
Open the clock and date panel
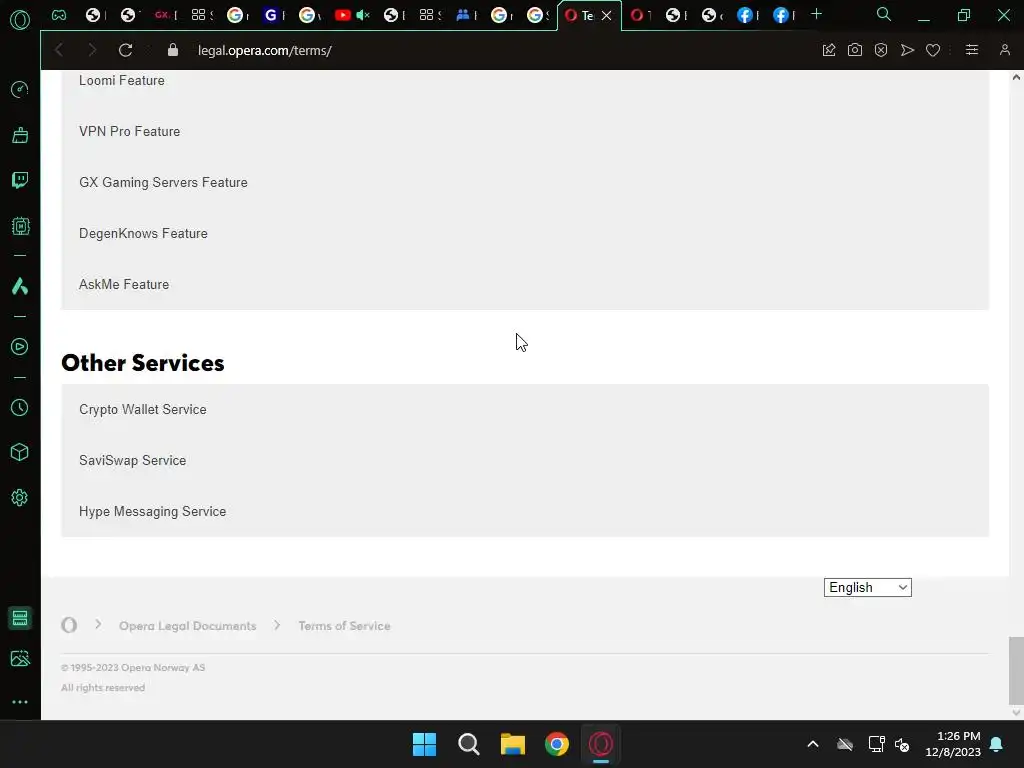pos(953,744)
